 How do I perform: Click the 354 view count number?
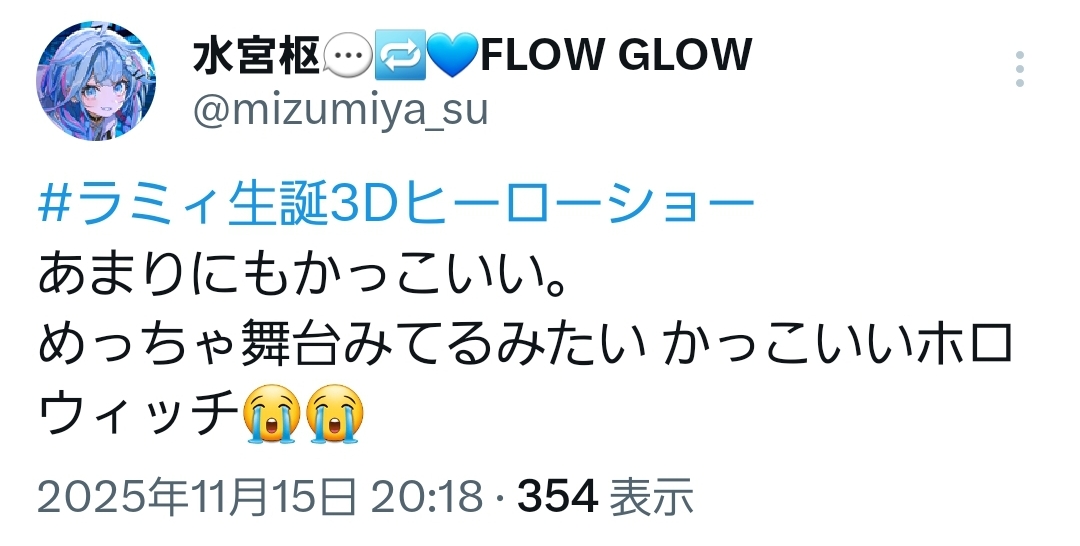pos(557,496)
